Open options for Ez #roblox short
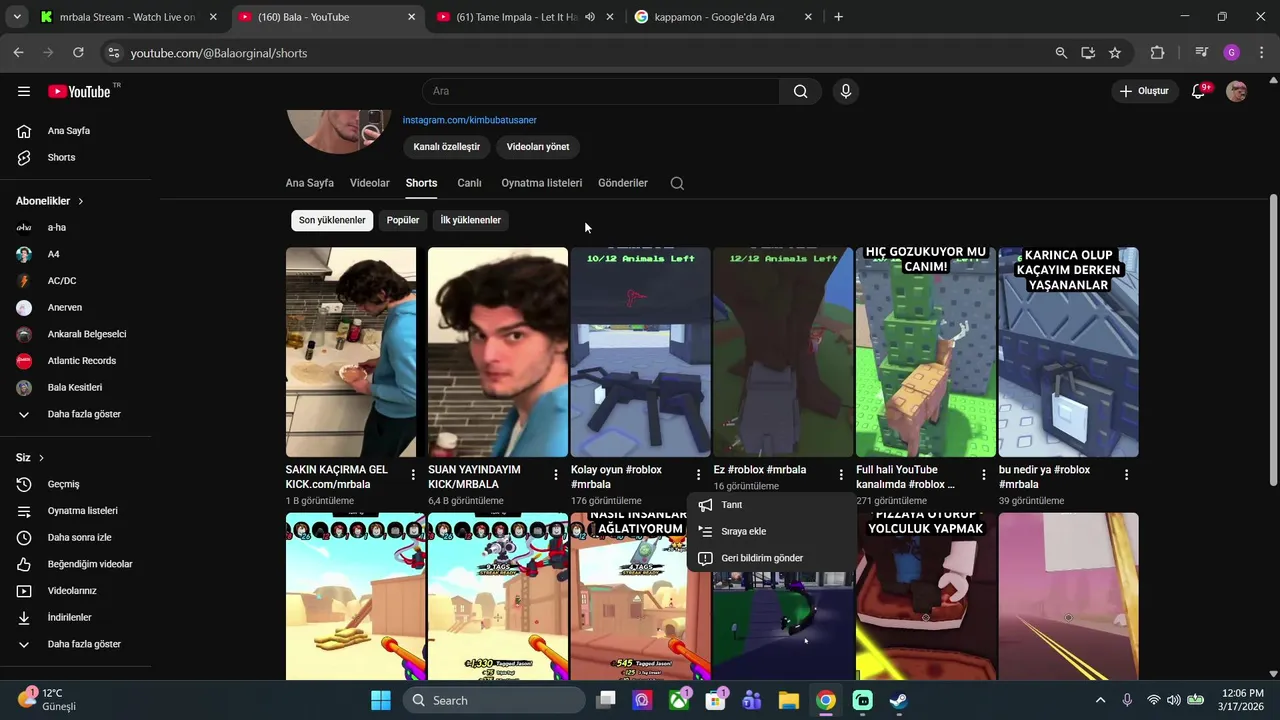This screenshot has width=1280, height=720. click(841, 475)
